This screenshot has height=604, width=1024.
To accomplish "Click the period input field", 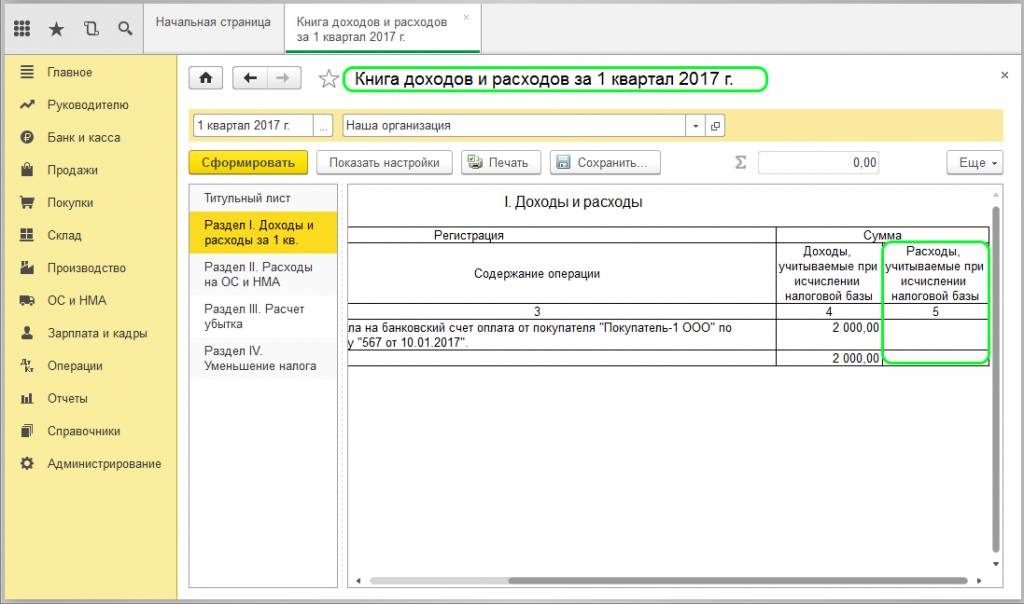I will pos(252,126).
